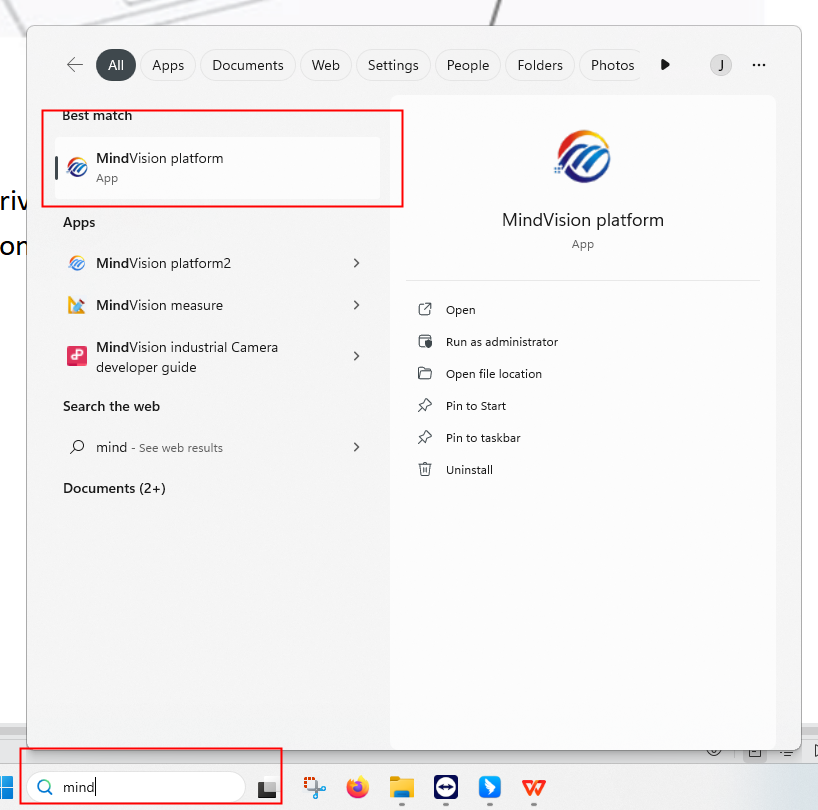818x810 pixels.
Task: Click the Uninstall trash icon
Action: click(425, 469)
